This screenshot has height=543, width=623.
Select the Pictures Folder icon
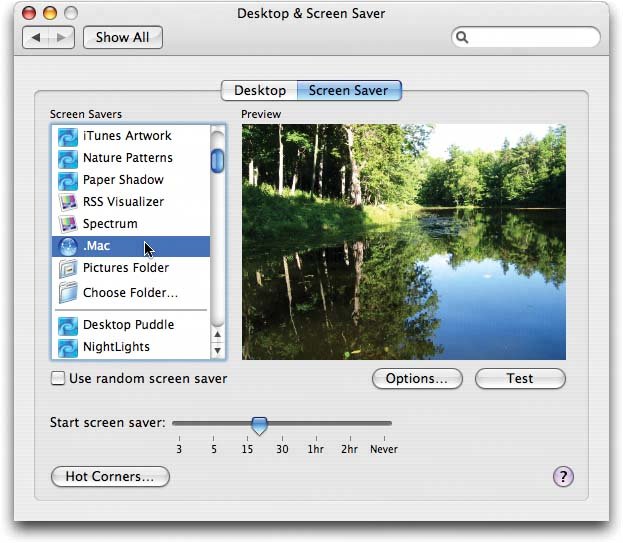pos(68,268)
